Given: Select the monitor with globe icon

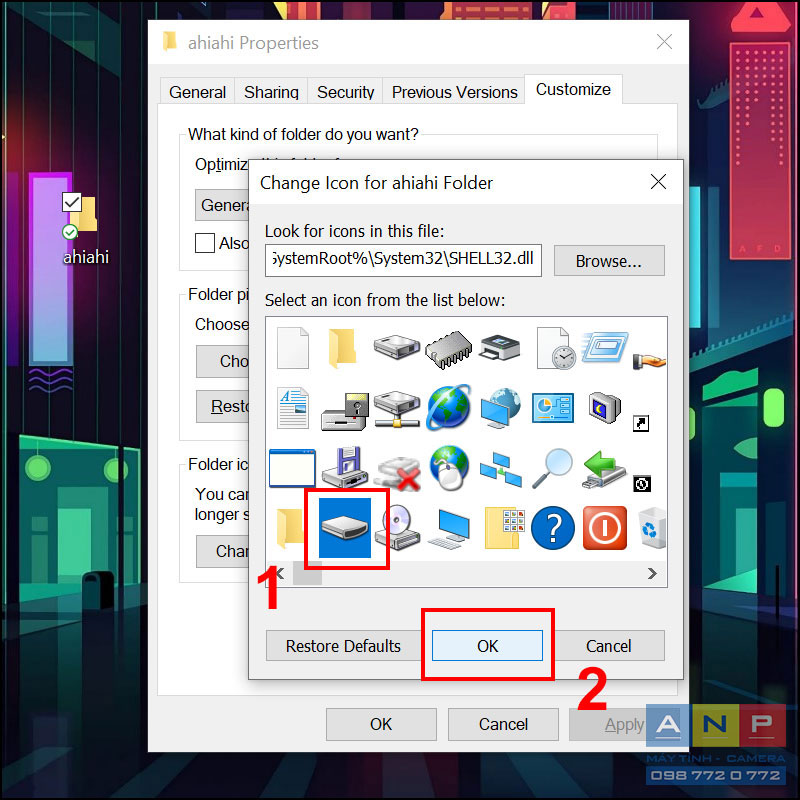Looking at the screenshot, I should [501, 408].
